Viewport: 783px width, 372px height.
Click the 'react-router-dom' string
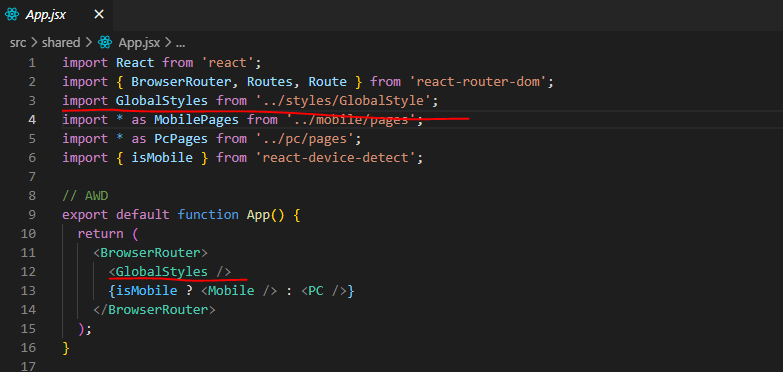click(477, 82)
